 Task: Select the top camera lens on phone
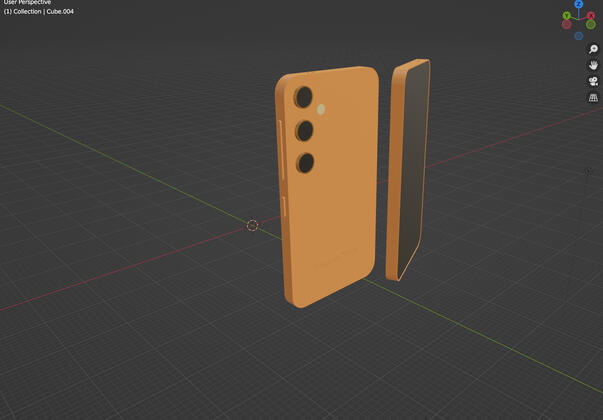point(304,97)
